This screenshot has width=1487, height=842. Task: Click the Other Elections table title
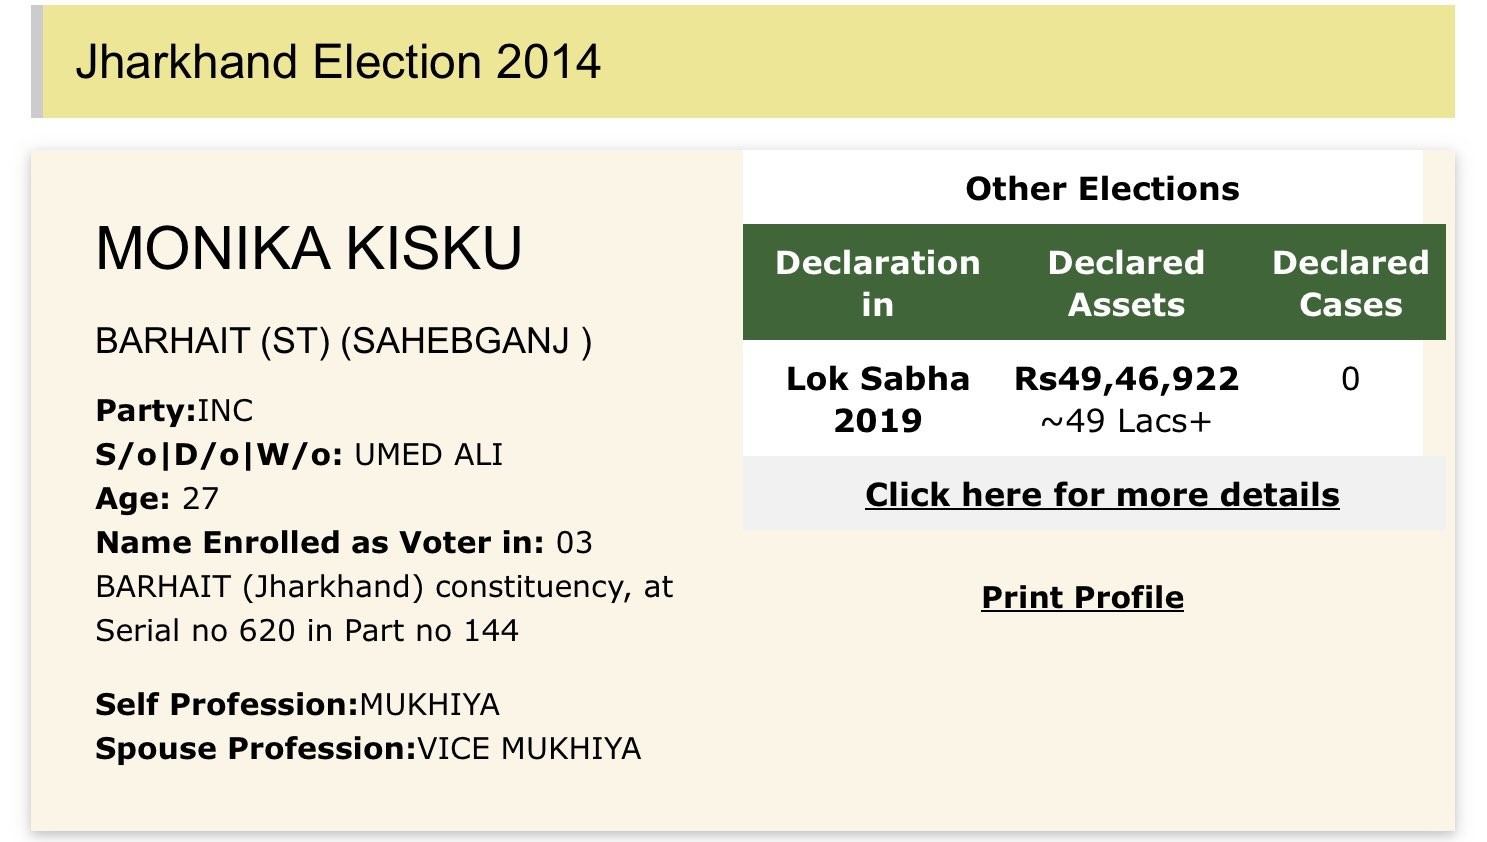pyautogui.click(x=1102, y=189)
